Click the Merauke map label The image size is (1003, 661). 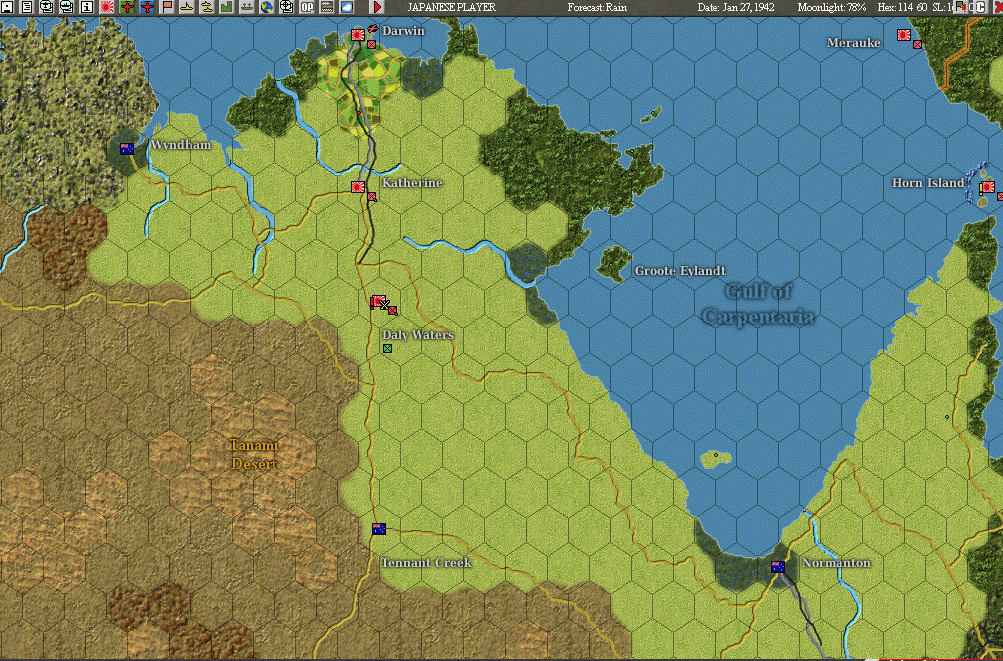[x=853, y=43]
